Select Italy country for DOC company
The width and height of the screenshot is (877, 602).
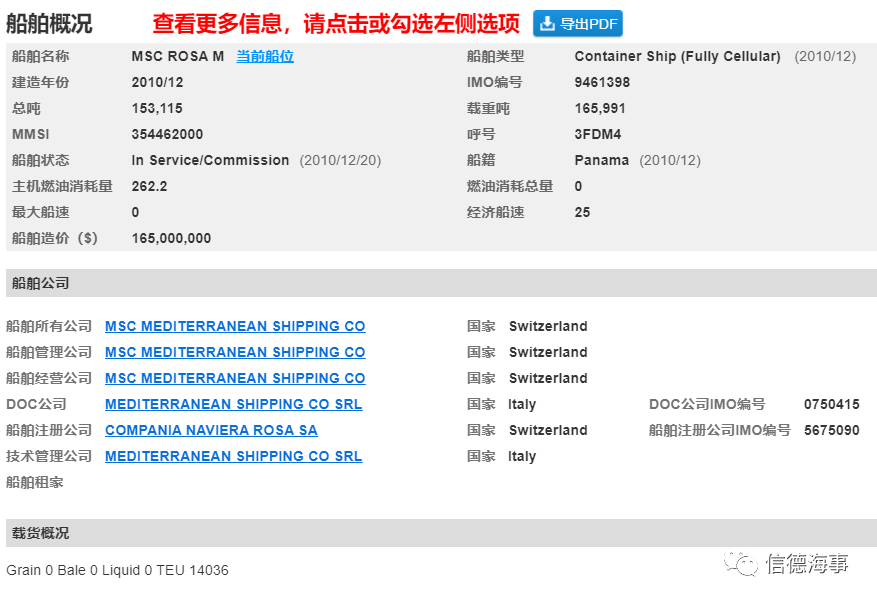point(522,404)
